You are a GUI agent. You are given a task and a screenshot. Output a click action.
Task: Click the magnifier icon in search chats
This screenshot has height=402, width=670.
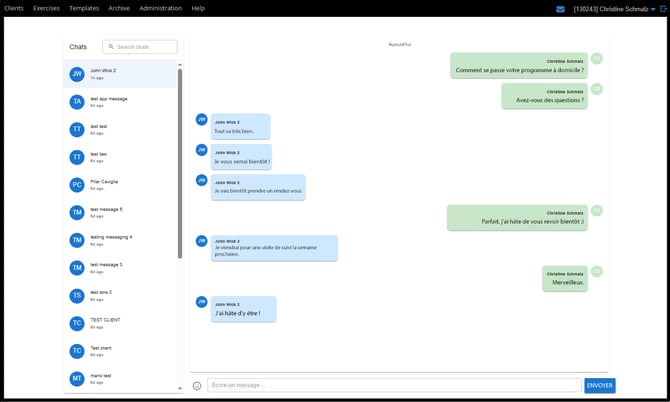point(110,47)
